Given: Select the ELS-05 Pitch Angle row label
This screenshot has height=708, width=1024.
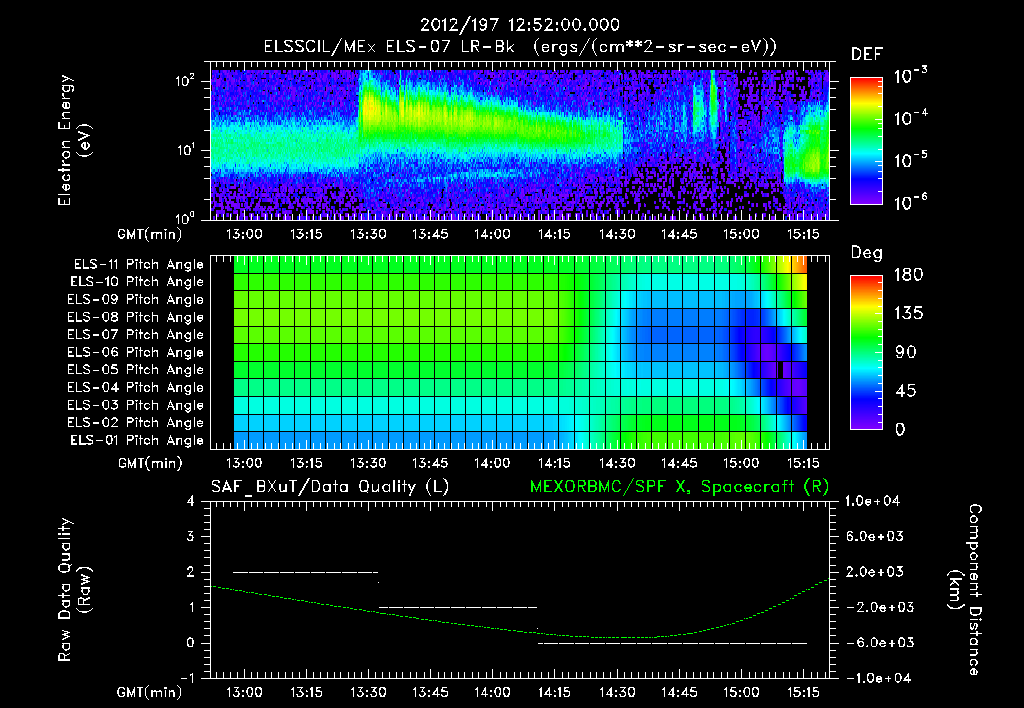Looking at the screenshot, I should (x=136, y=370).
